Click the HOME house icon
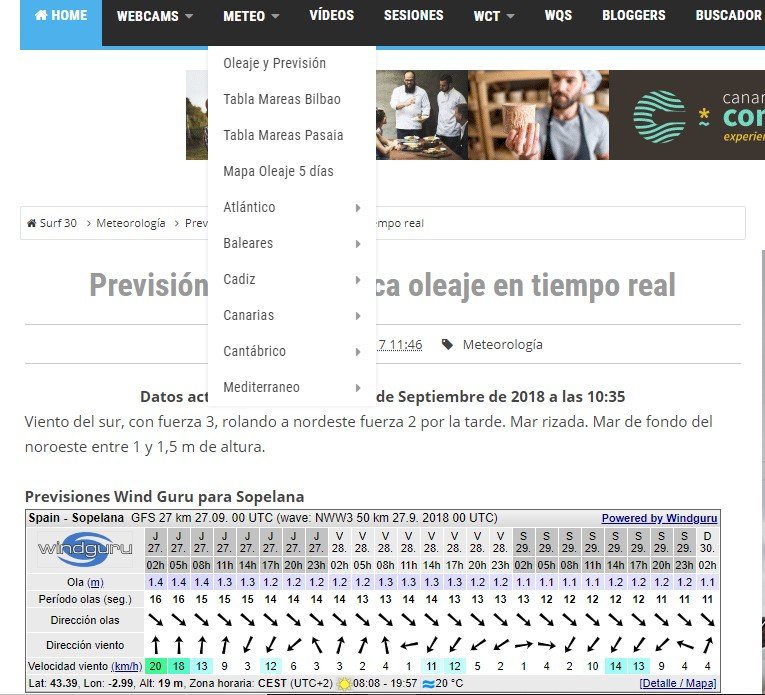 (41, 16)
